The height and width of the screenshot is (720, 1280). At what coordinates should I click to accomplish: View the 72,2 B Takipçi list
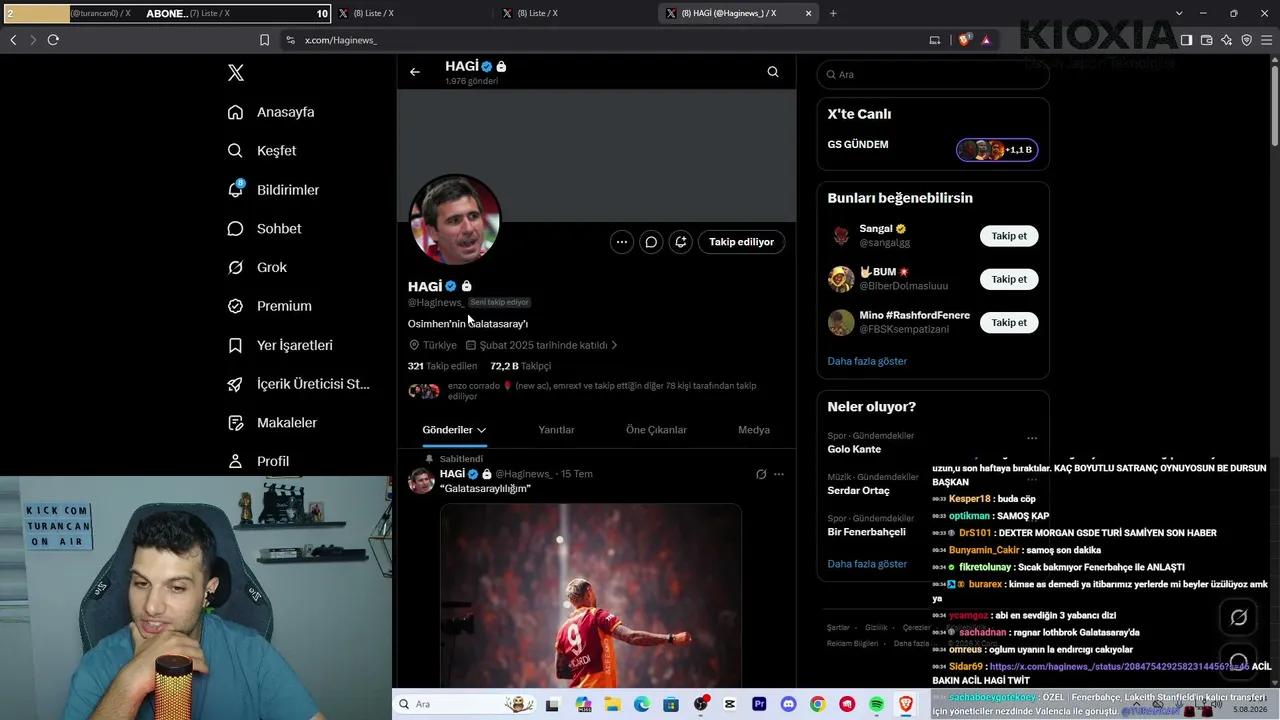coord(520,366)
